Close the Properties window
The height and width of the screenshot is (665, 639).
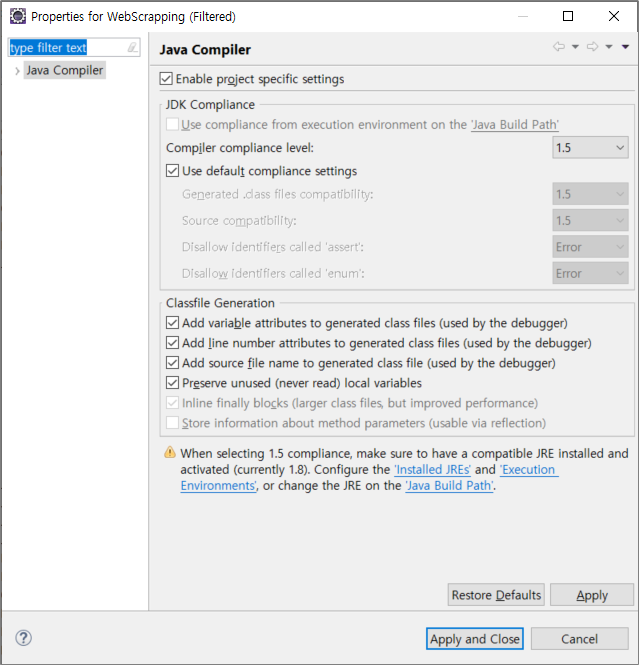(614, 17)
